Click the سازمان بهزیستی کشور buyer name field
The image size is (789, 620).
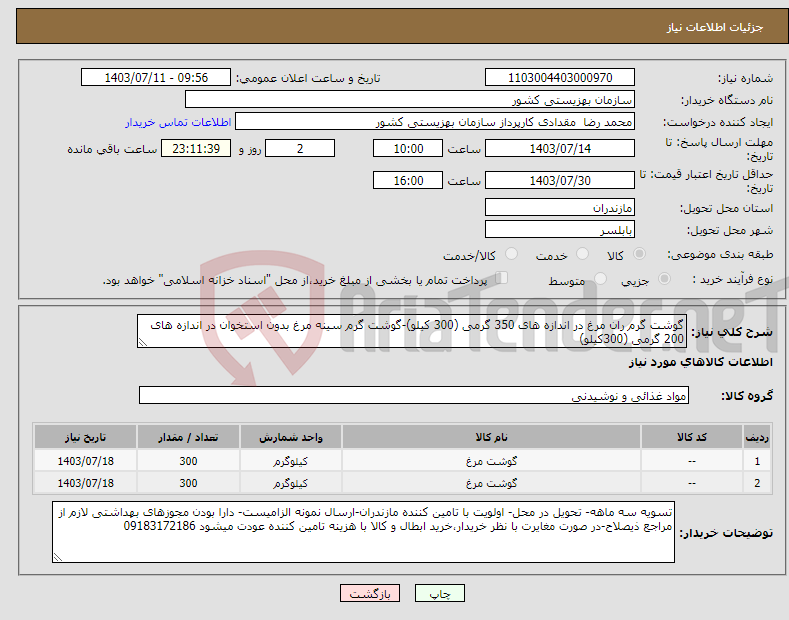(x=410, y=100)
